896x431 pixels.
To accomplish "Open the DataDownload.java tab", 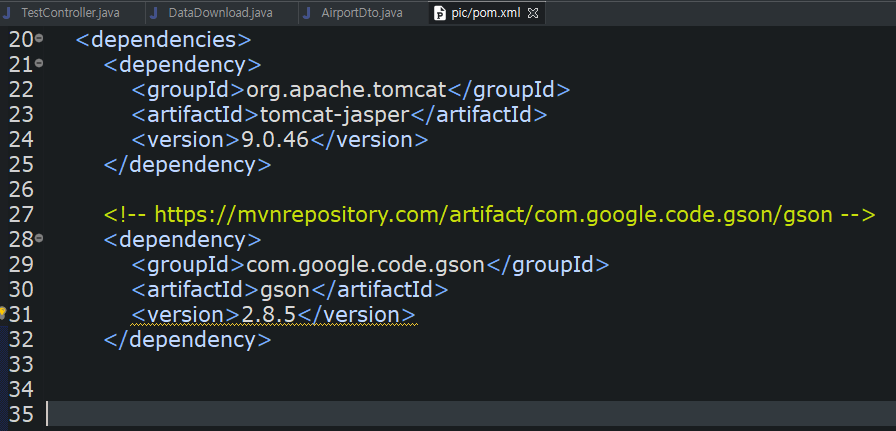I will click(221, 13).
